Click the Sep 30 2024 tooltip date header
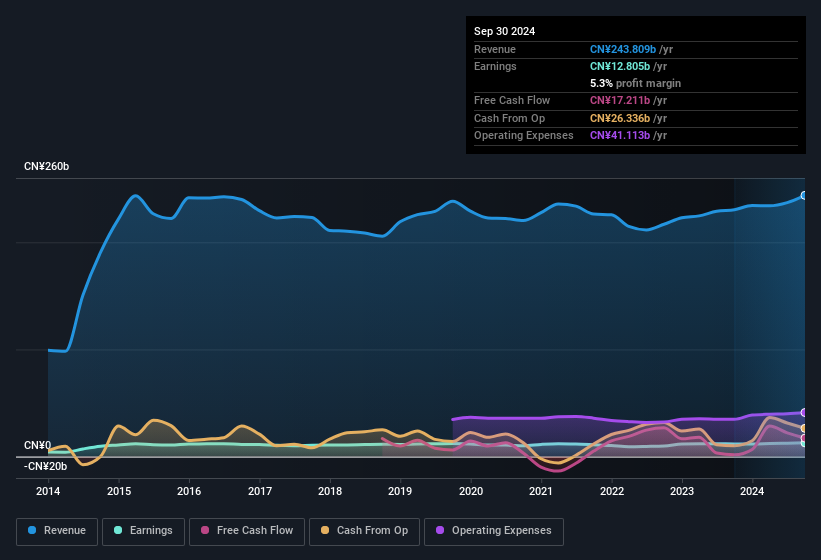This screenshot has height=560, width=821. (504, 31)
